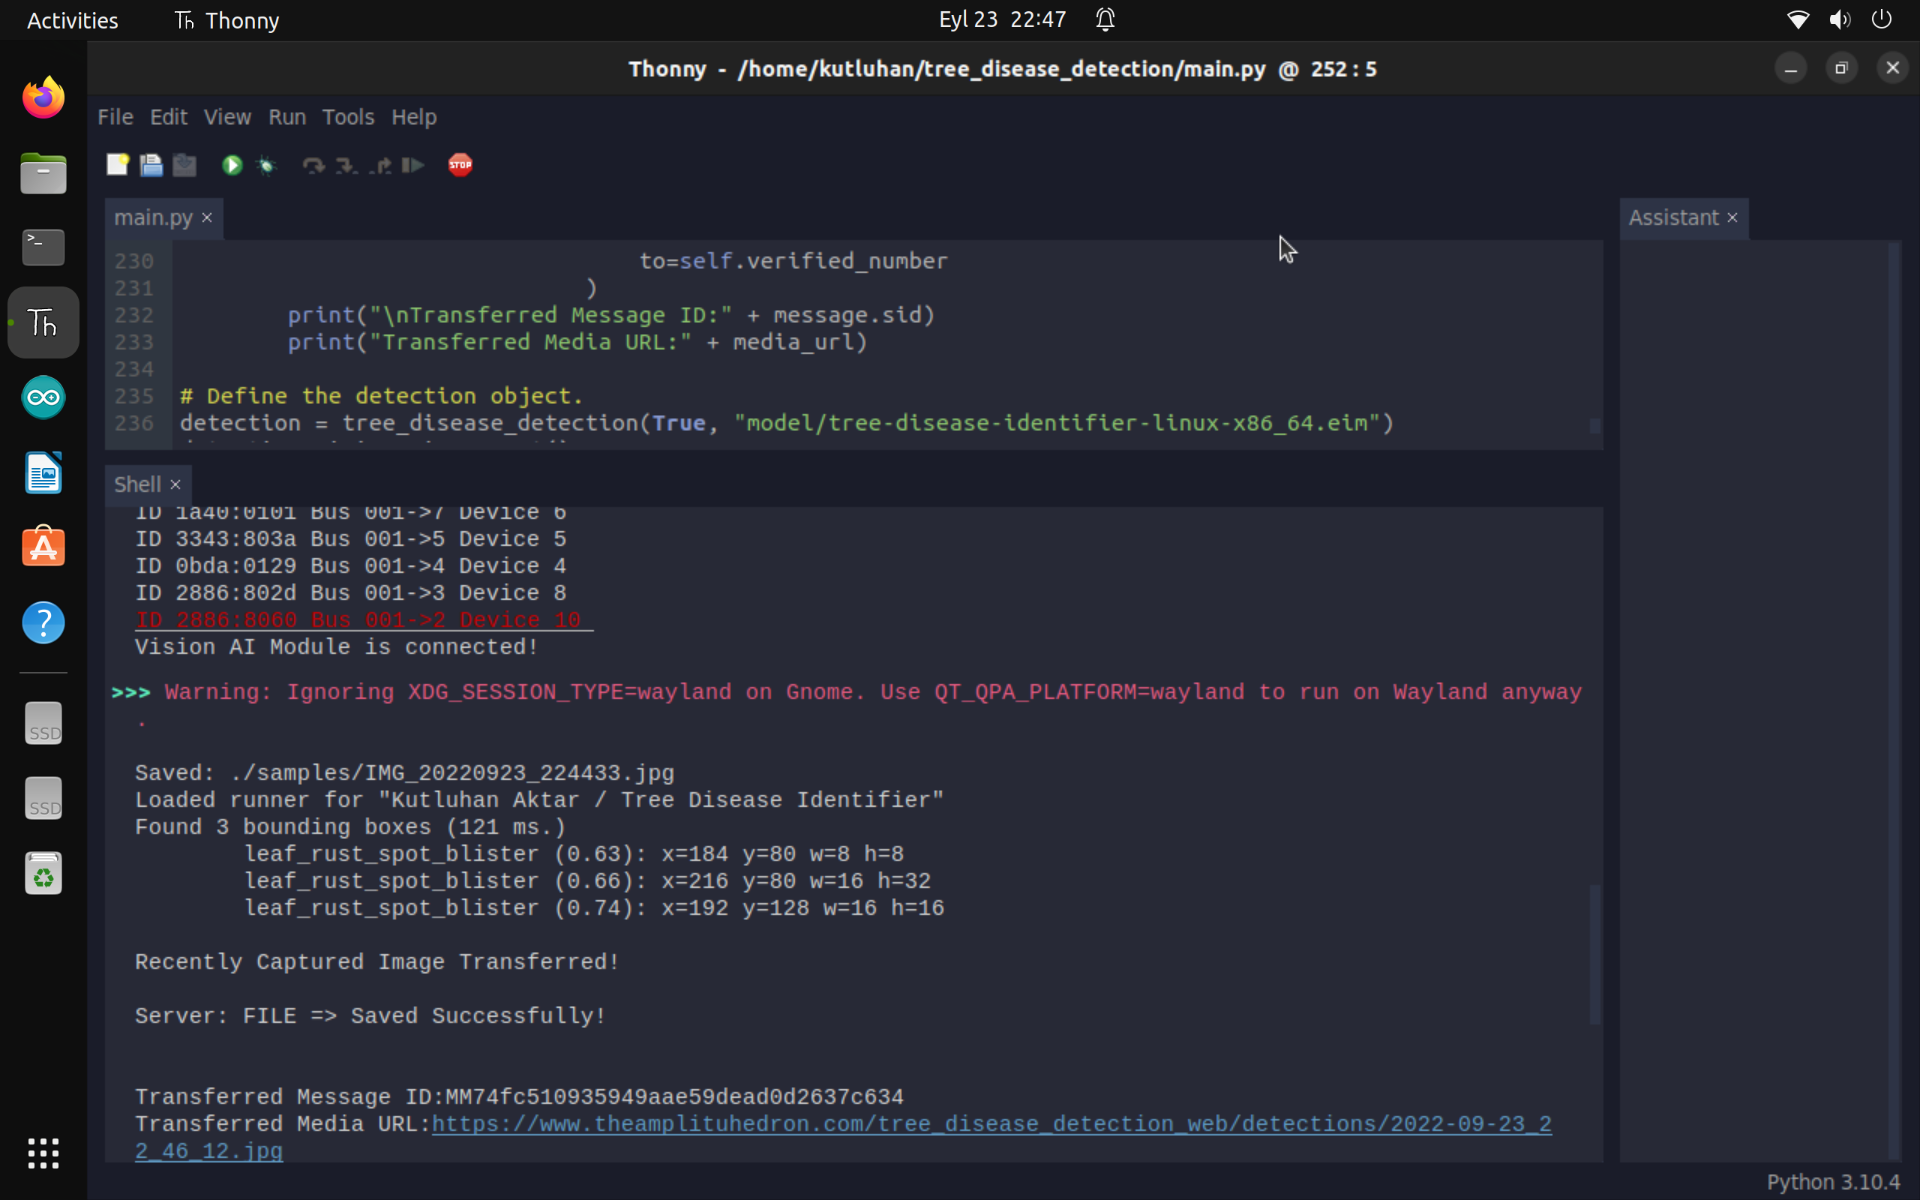This screenshot has height=1200, width=1920.
Task: Click the Ubuntu Software Center dock icon
Action: click(41, 546)
